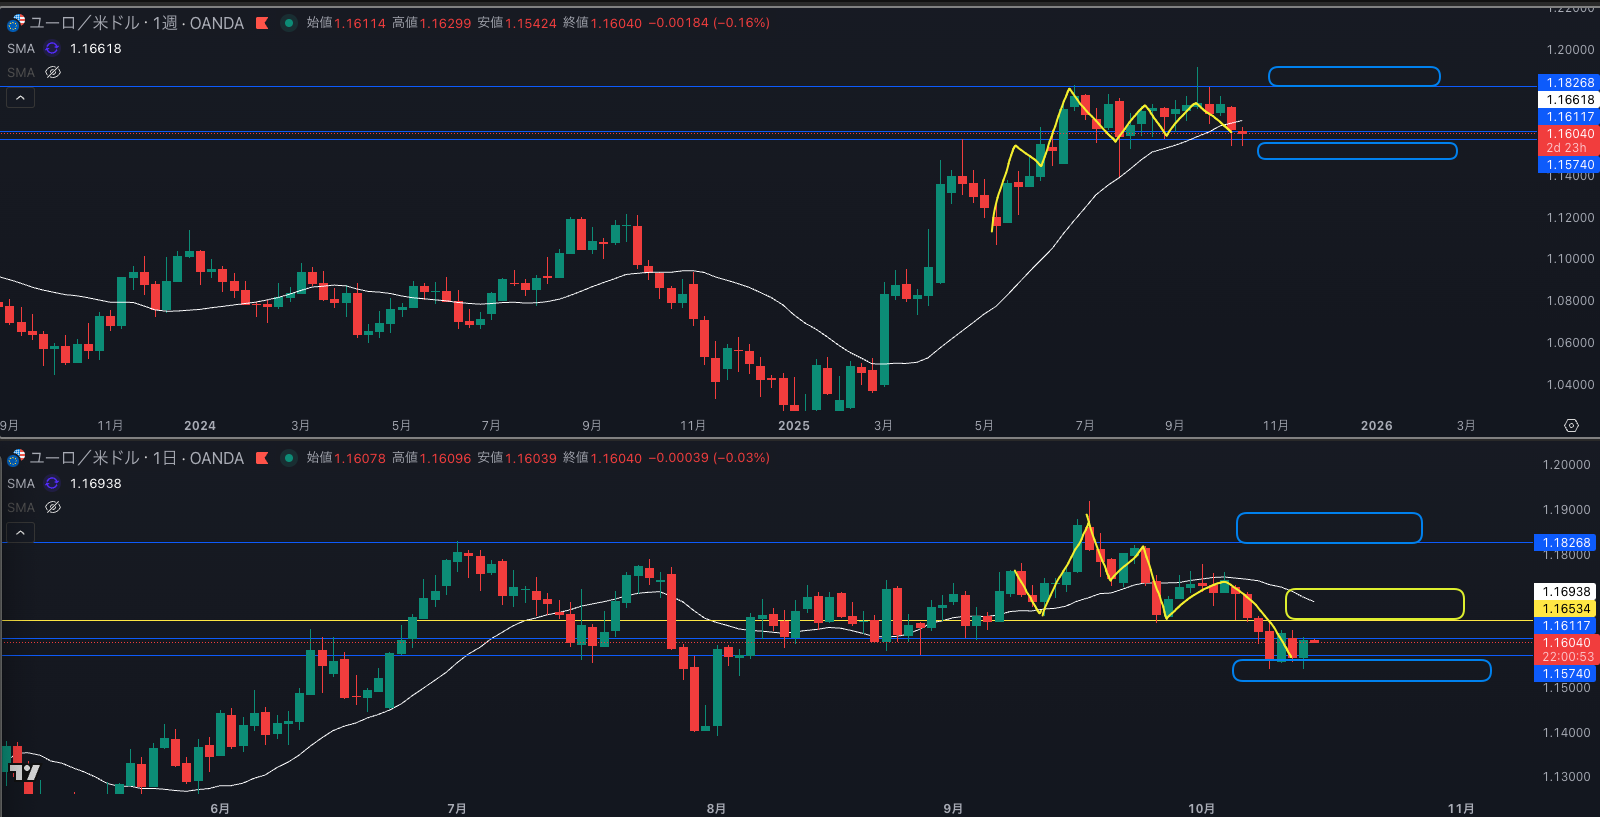Click the TradingView logo in bottom left
Screen dimensions: 1600x817
coord(25,772)
